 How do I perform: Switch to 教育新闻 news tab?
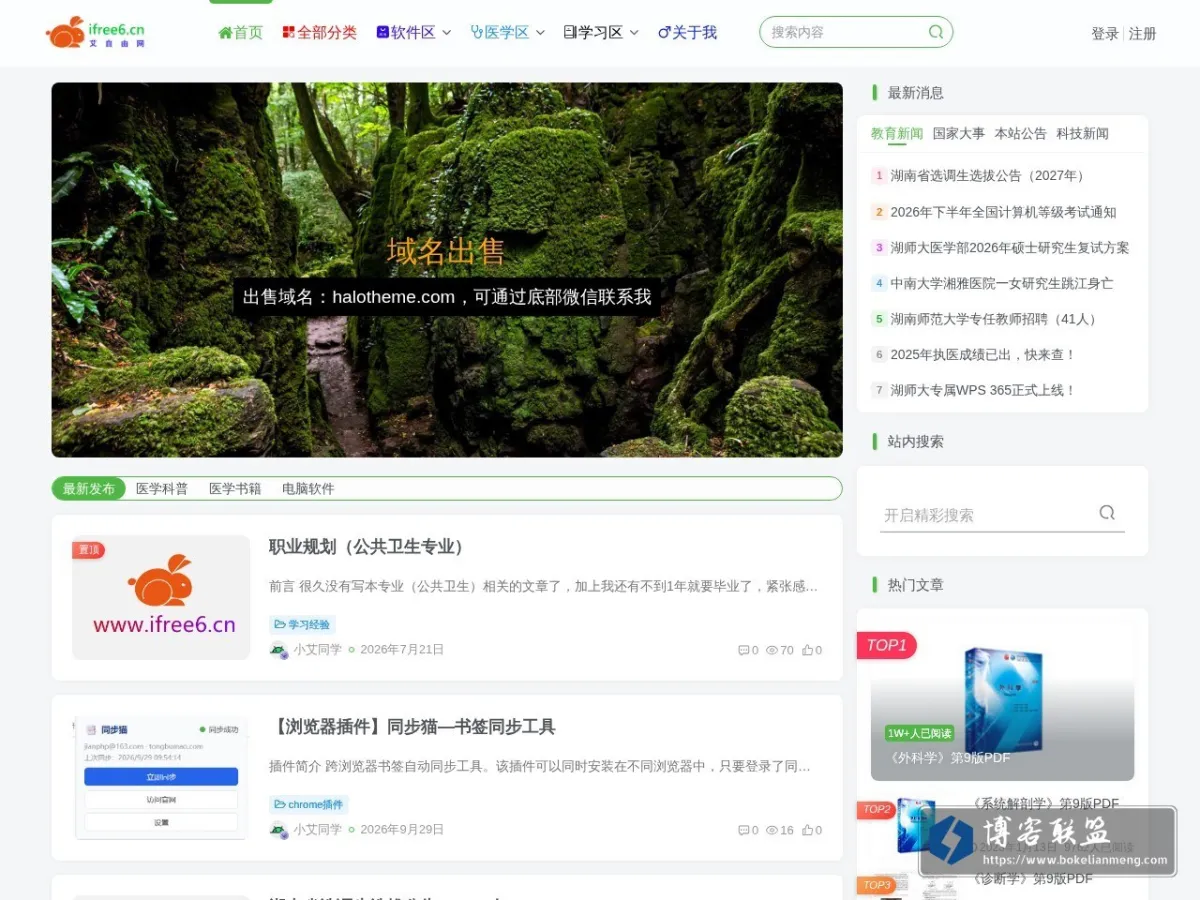(x=897, y=133)
